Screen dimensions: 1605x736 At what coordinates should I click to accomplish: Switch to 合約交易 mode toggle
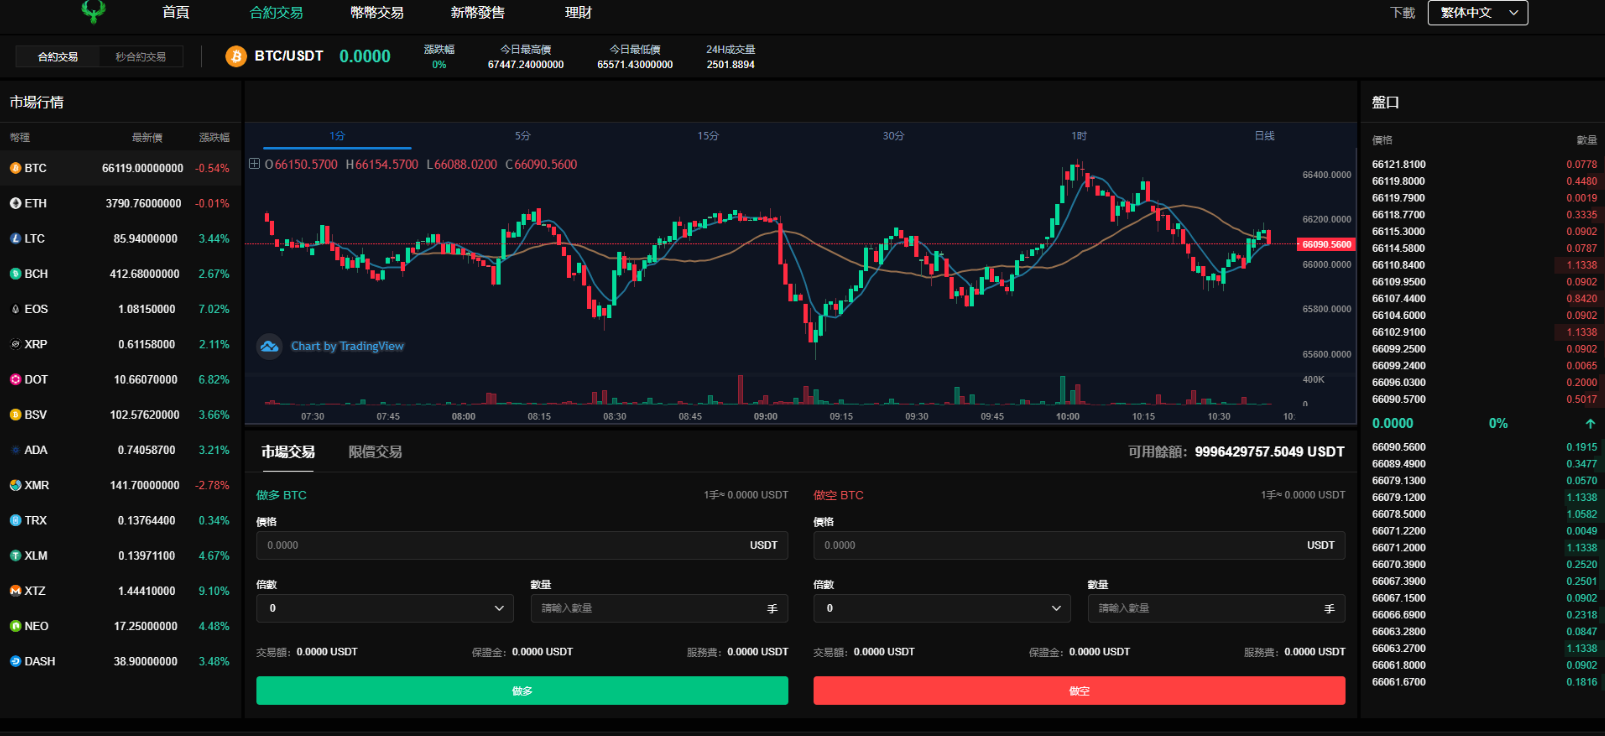[x=58, y=57]
